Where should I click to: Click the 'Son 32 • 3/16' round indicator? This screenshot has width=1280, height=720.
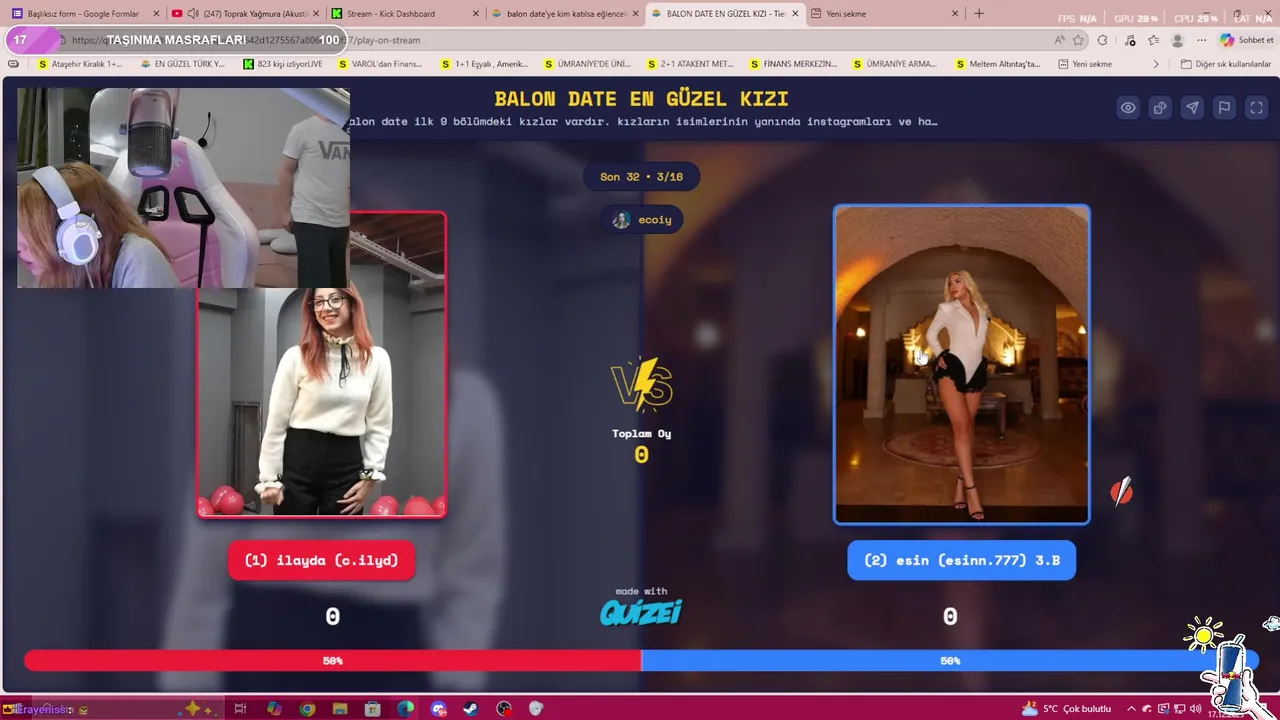tap(641, 177)
